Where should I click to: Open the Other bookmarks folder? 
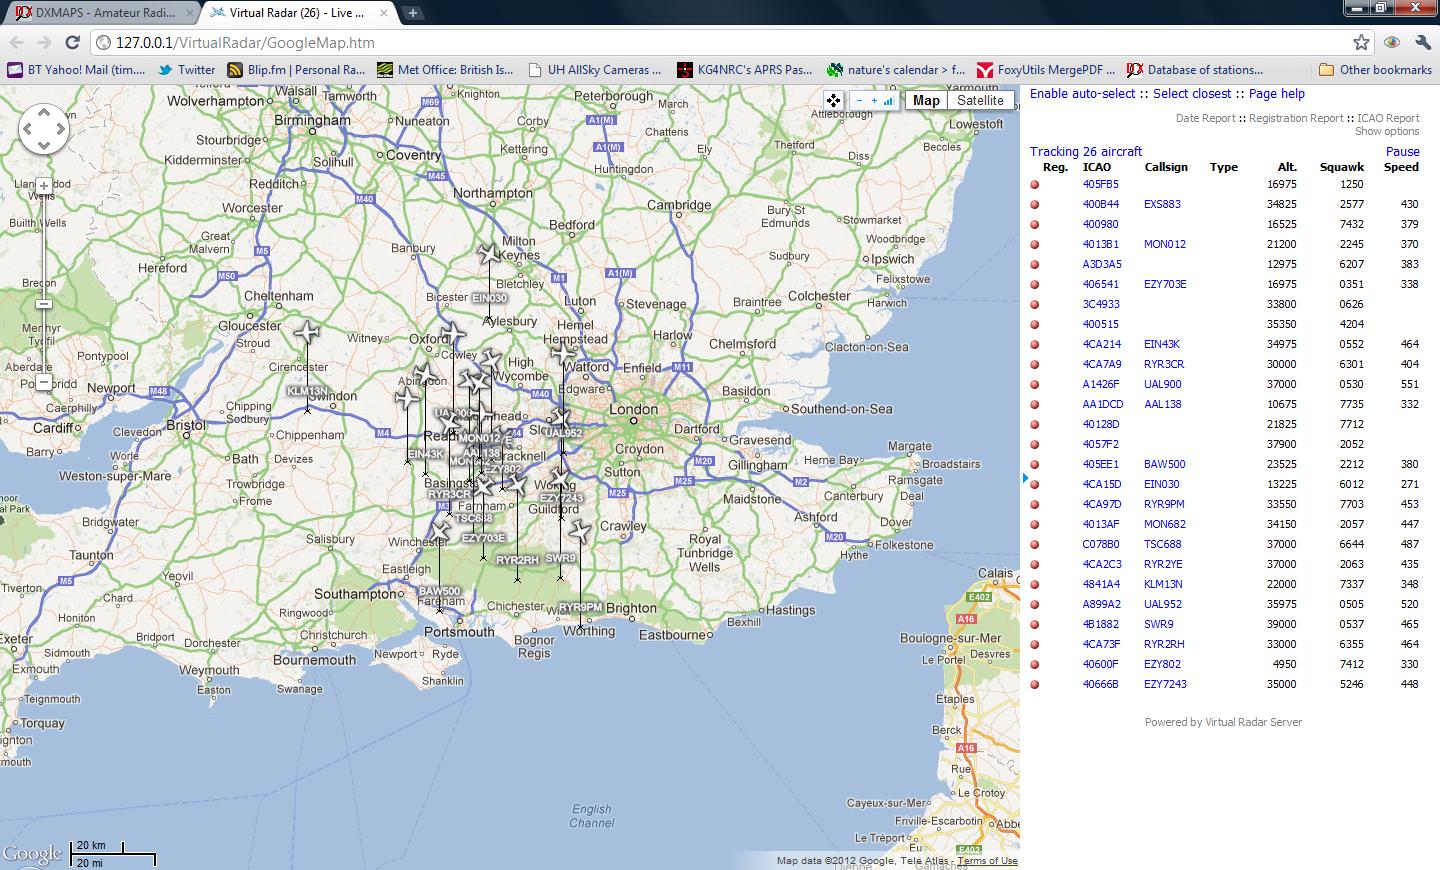(1376, 70)
